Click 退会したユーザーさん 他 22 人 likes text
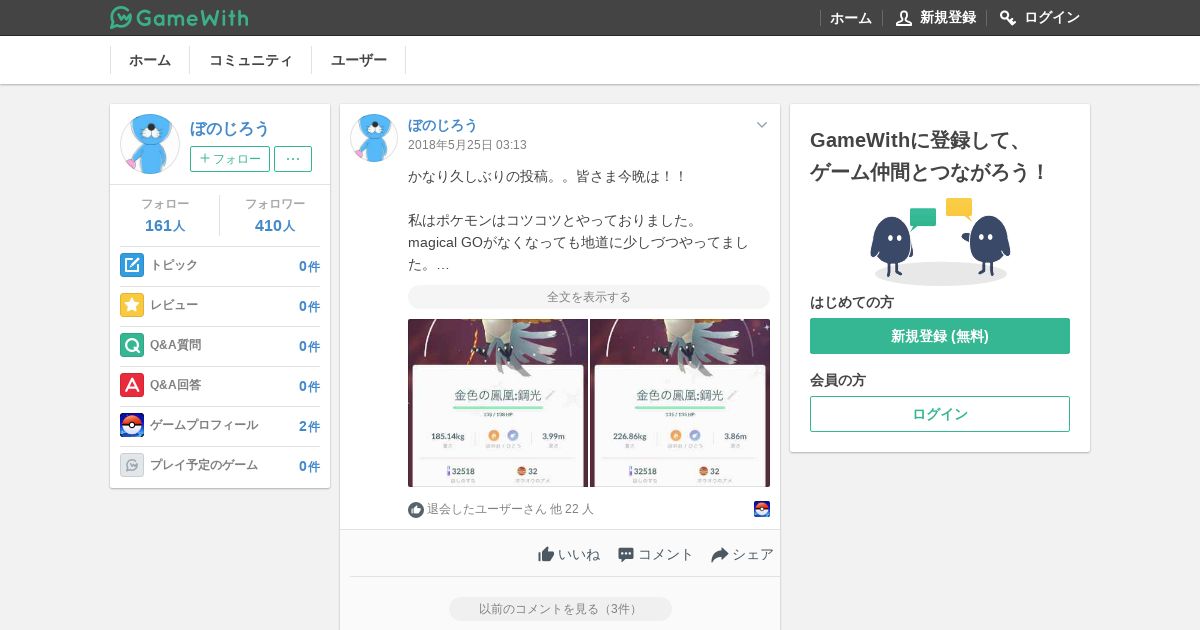This screenshot has width=1200, height=630. (x=510, y=509)
